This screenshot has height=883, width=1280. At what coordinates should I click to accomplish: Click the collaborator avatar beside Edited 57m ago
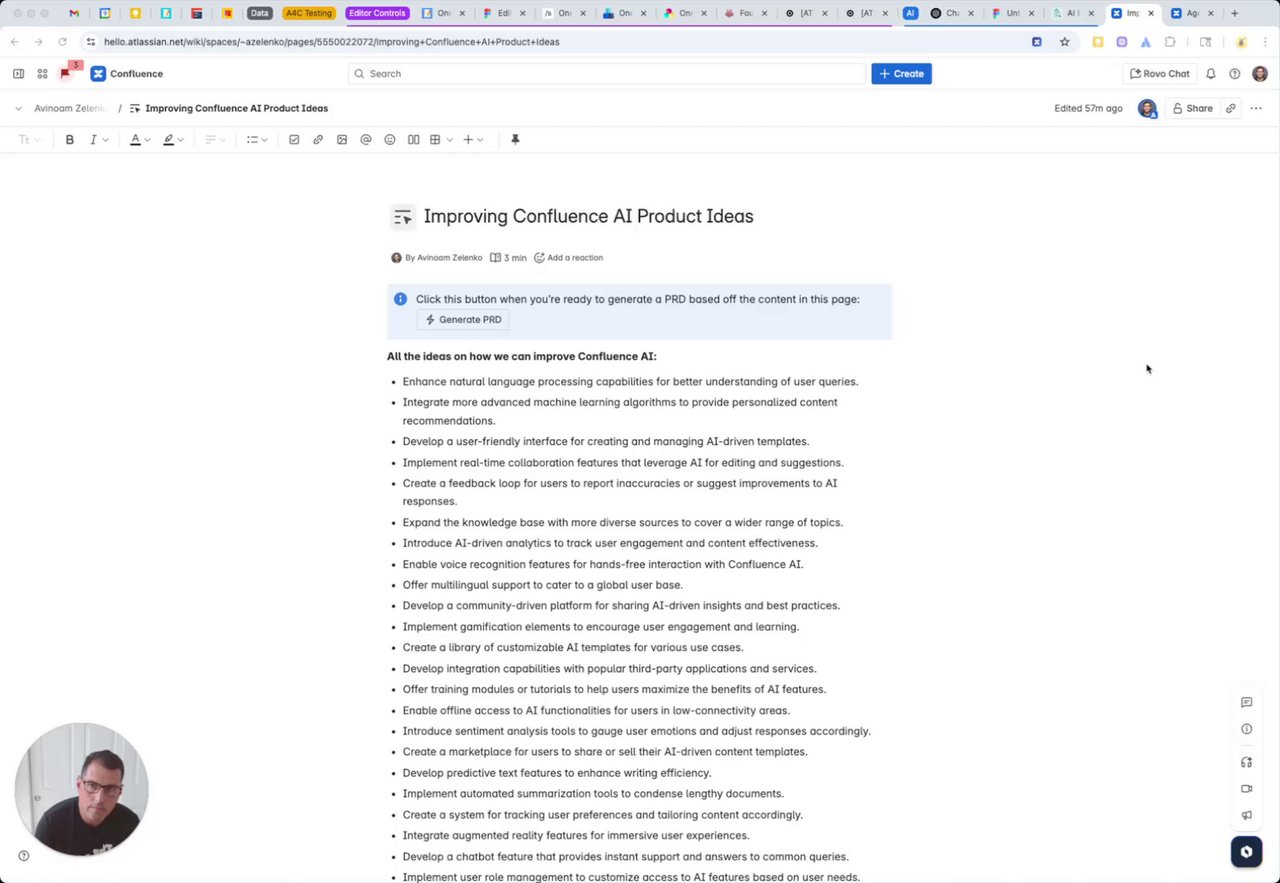point(1147,108)
